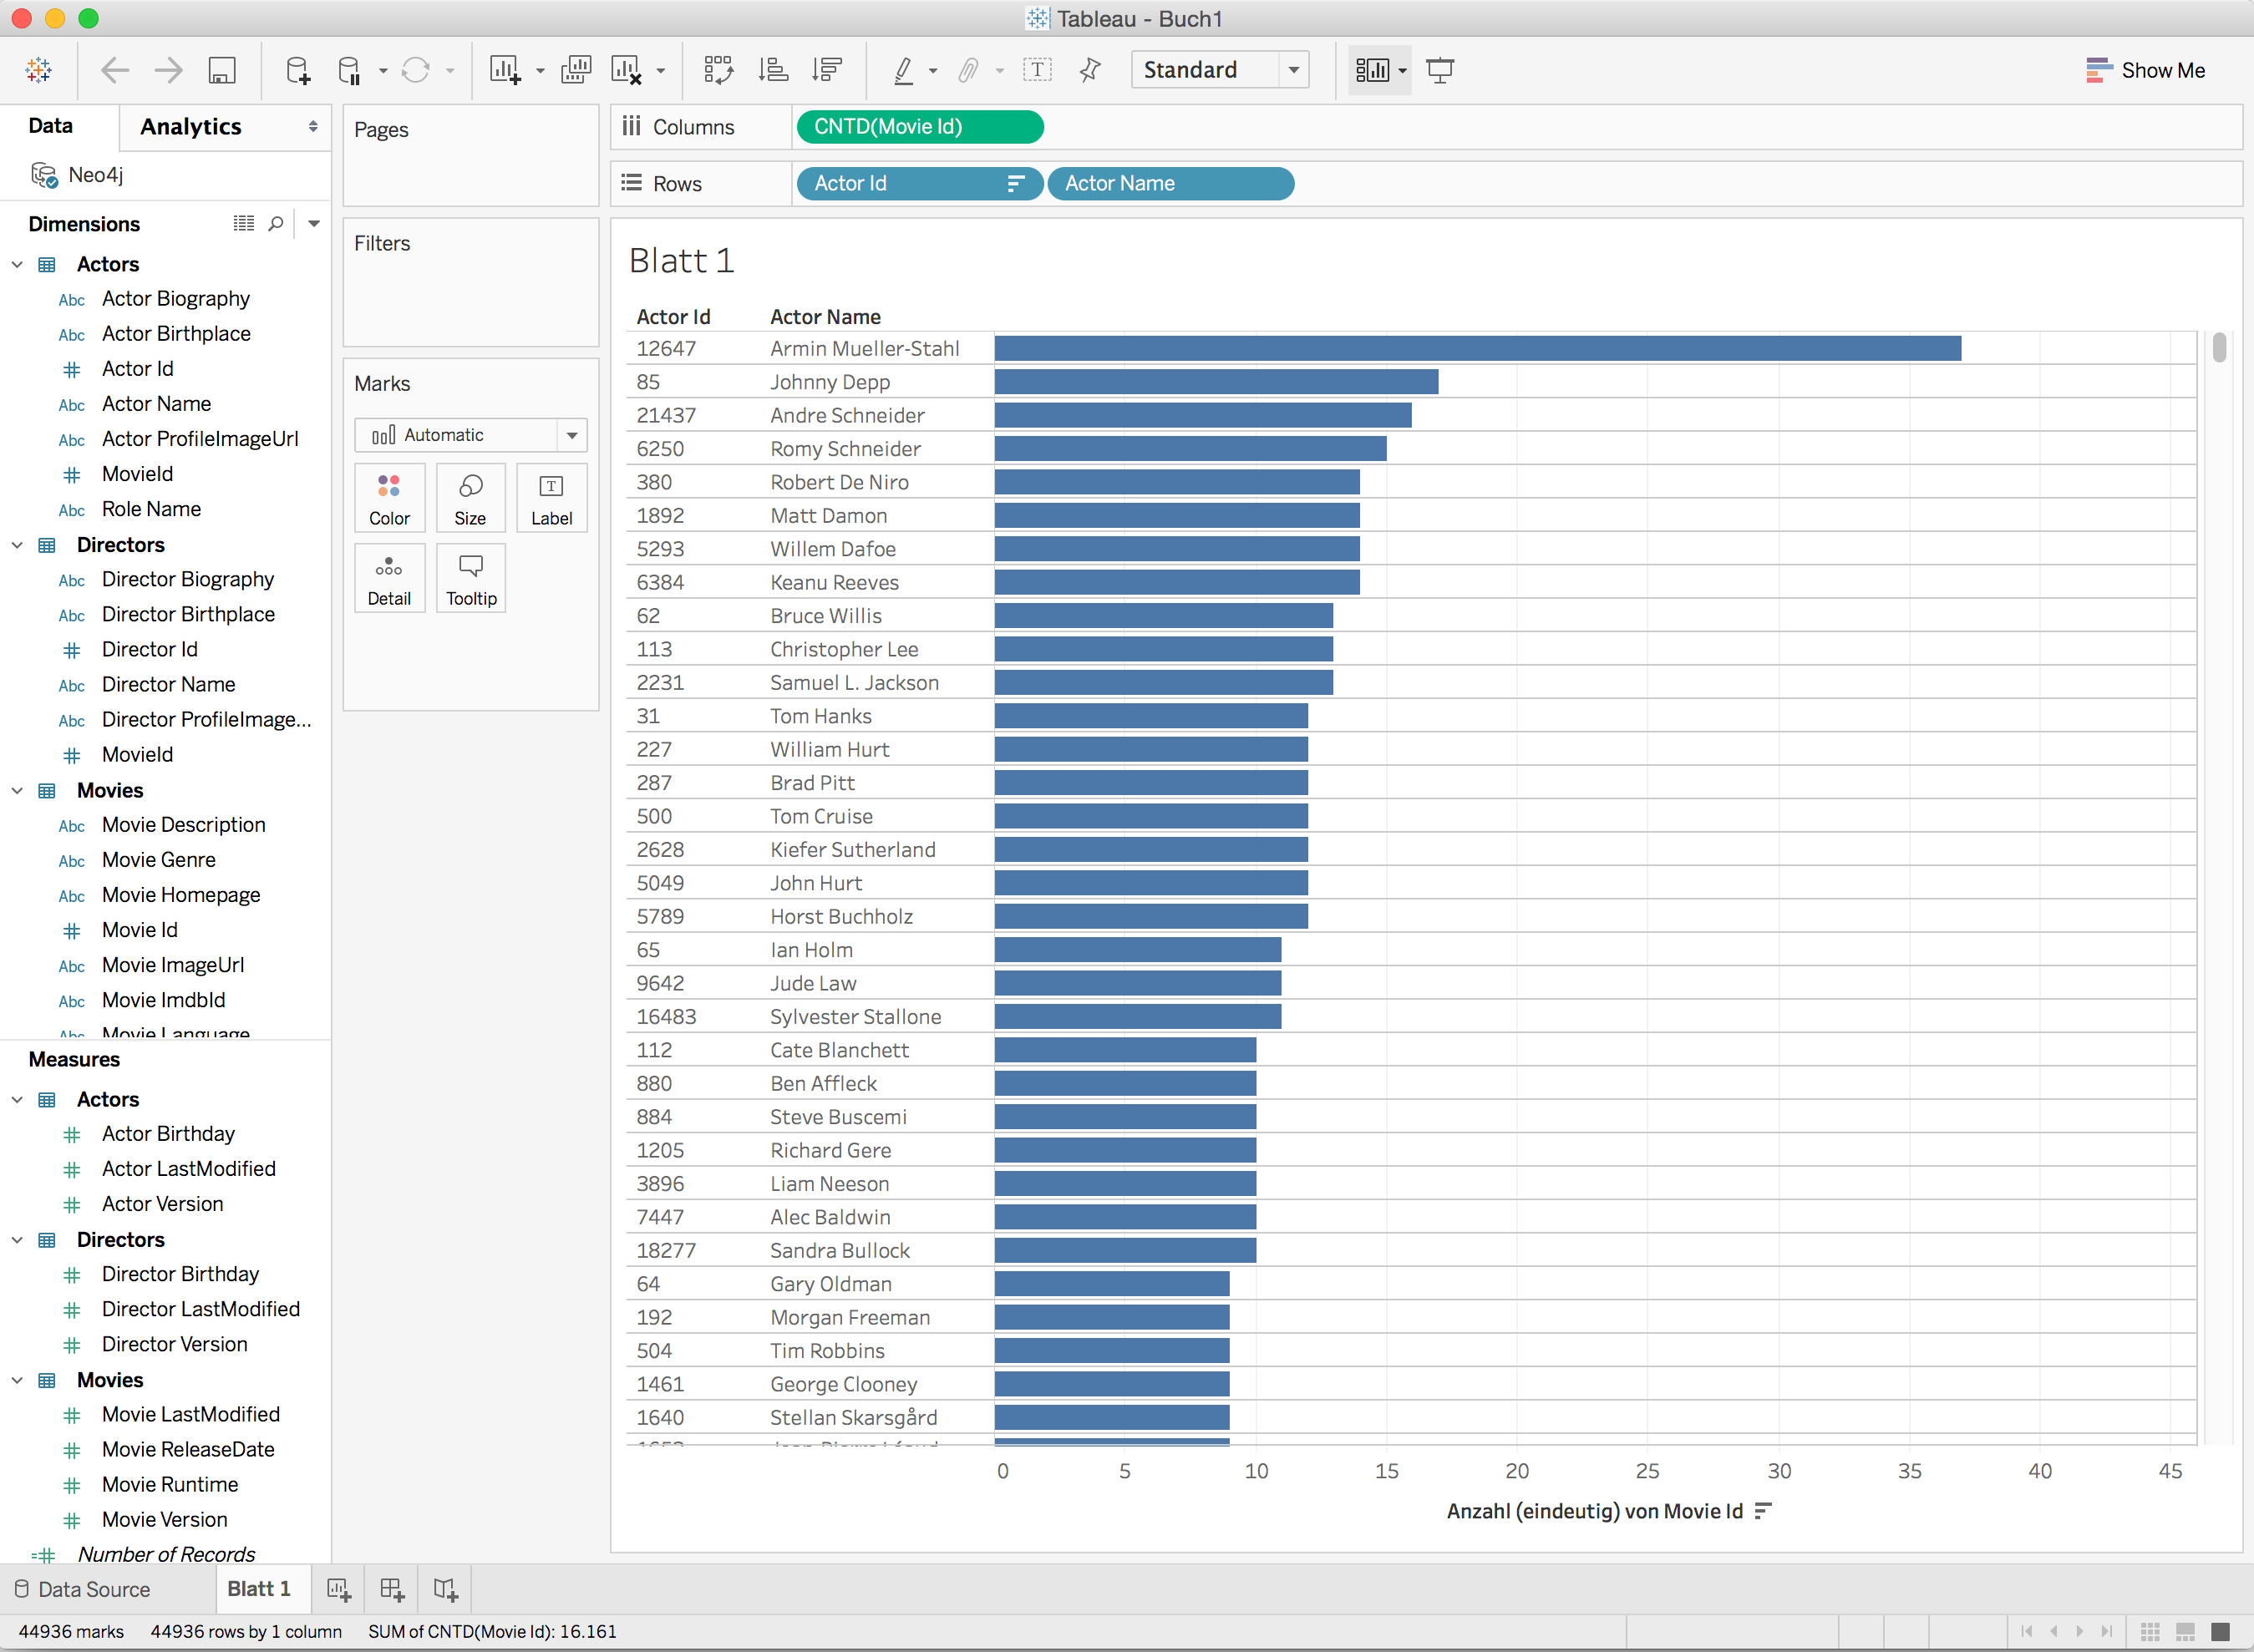The image size is (2254, 1652).
Task: Click the Duplicate sheet icon
Action: (x=576, y=70)
